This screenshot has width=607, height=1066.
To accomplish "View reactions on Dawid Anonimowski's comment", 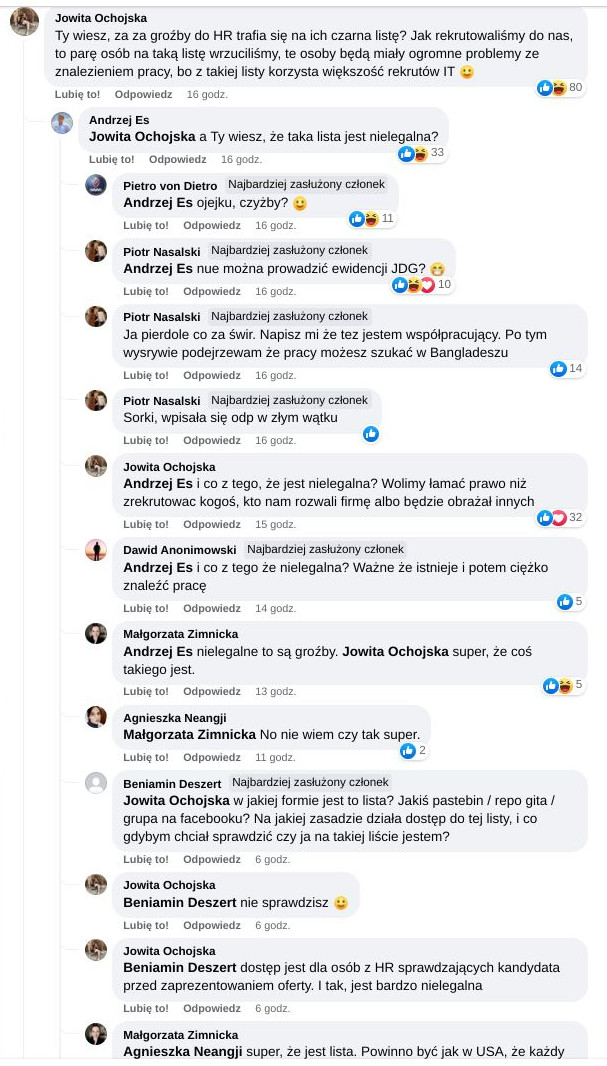I will tap(570, 601).
